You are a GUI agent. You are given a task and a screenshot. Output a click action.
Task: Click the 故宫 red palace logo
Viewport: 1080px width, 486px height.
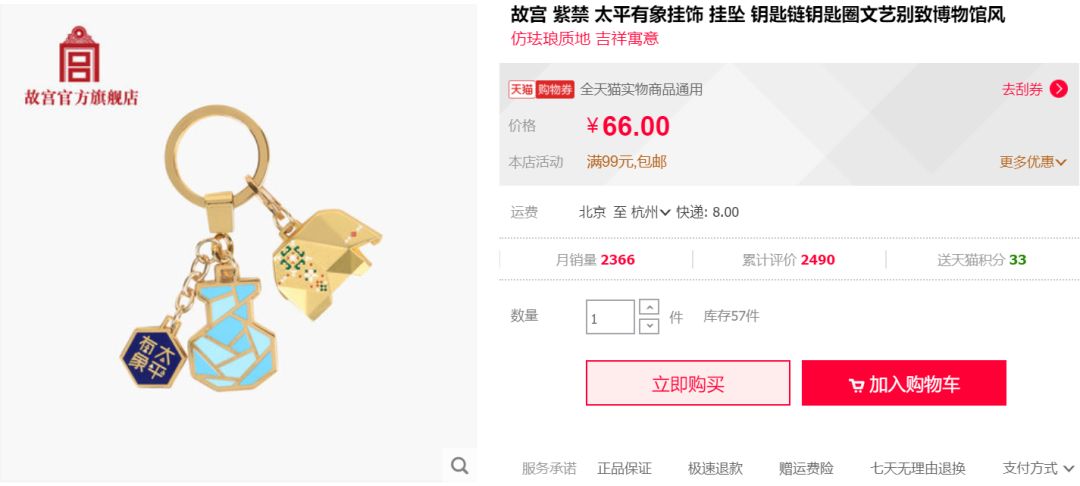[x=79, y=54]
